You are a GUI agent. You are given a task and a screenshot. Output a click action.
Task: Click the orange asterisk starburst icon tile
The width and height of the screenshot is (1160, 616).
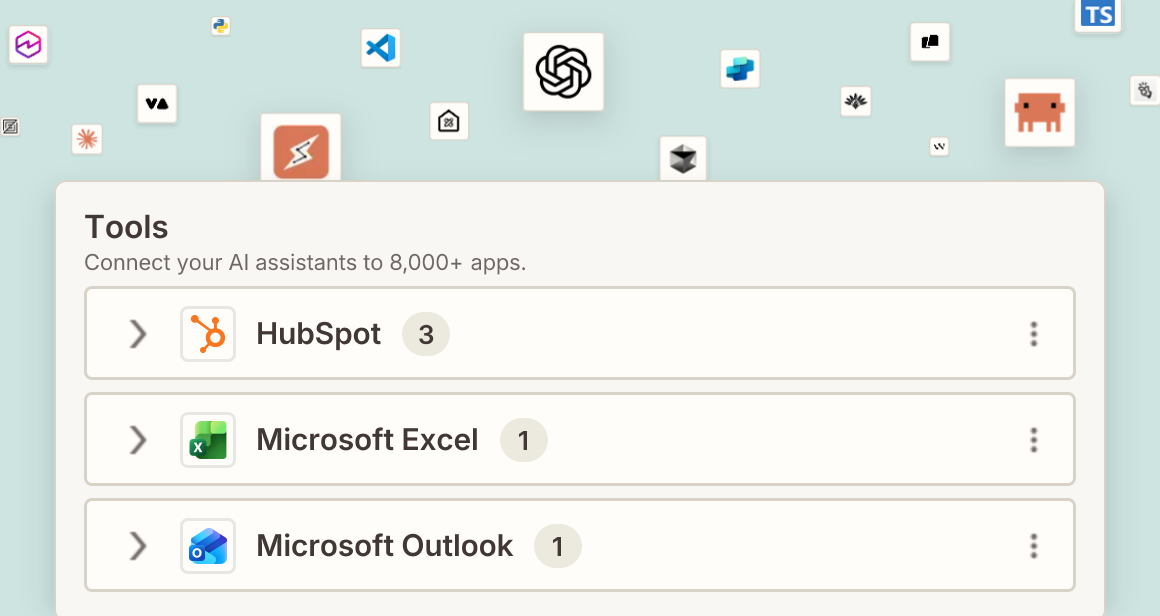(x=87, y=139)
